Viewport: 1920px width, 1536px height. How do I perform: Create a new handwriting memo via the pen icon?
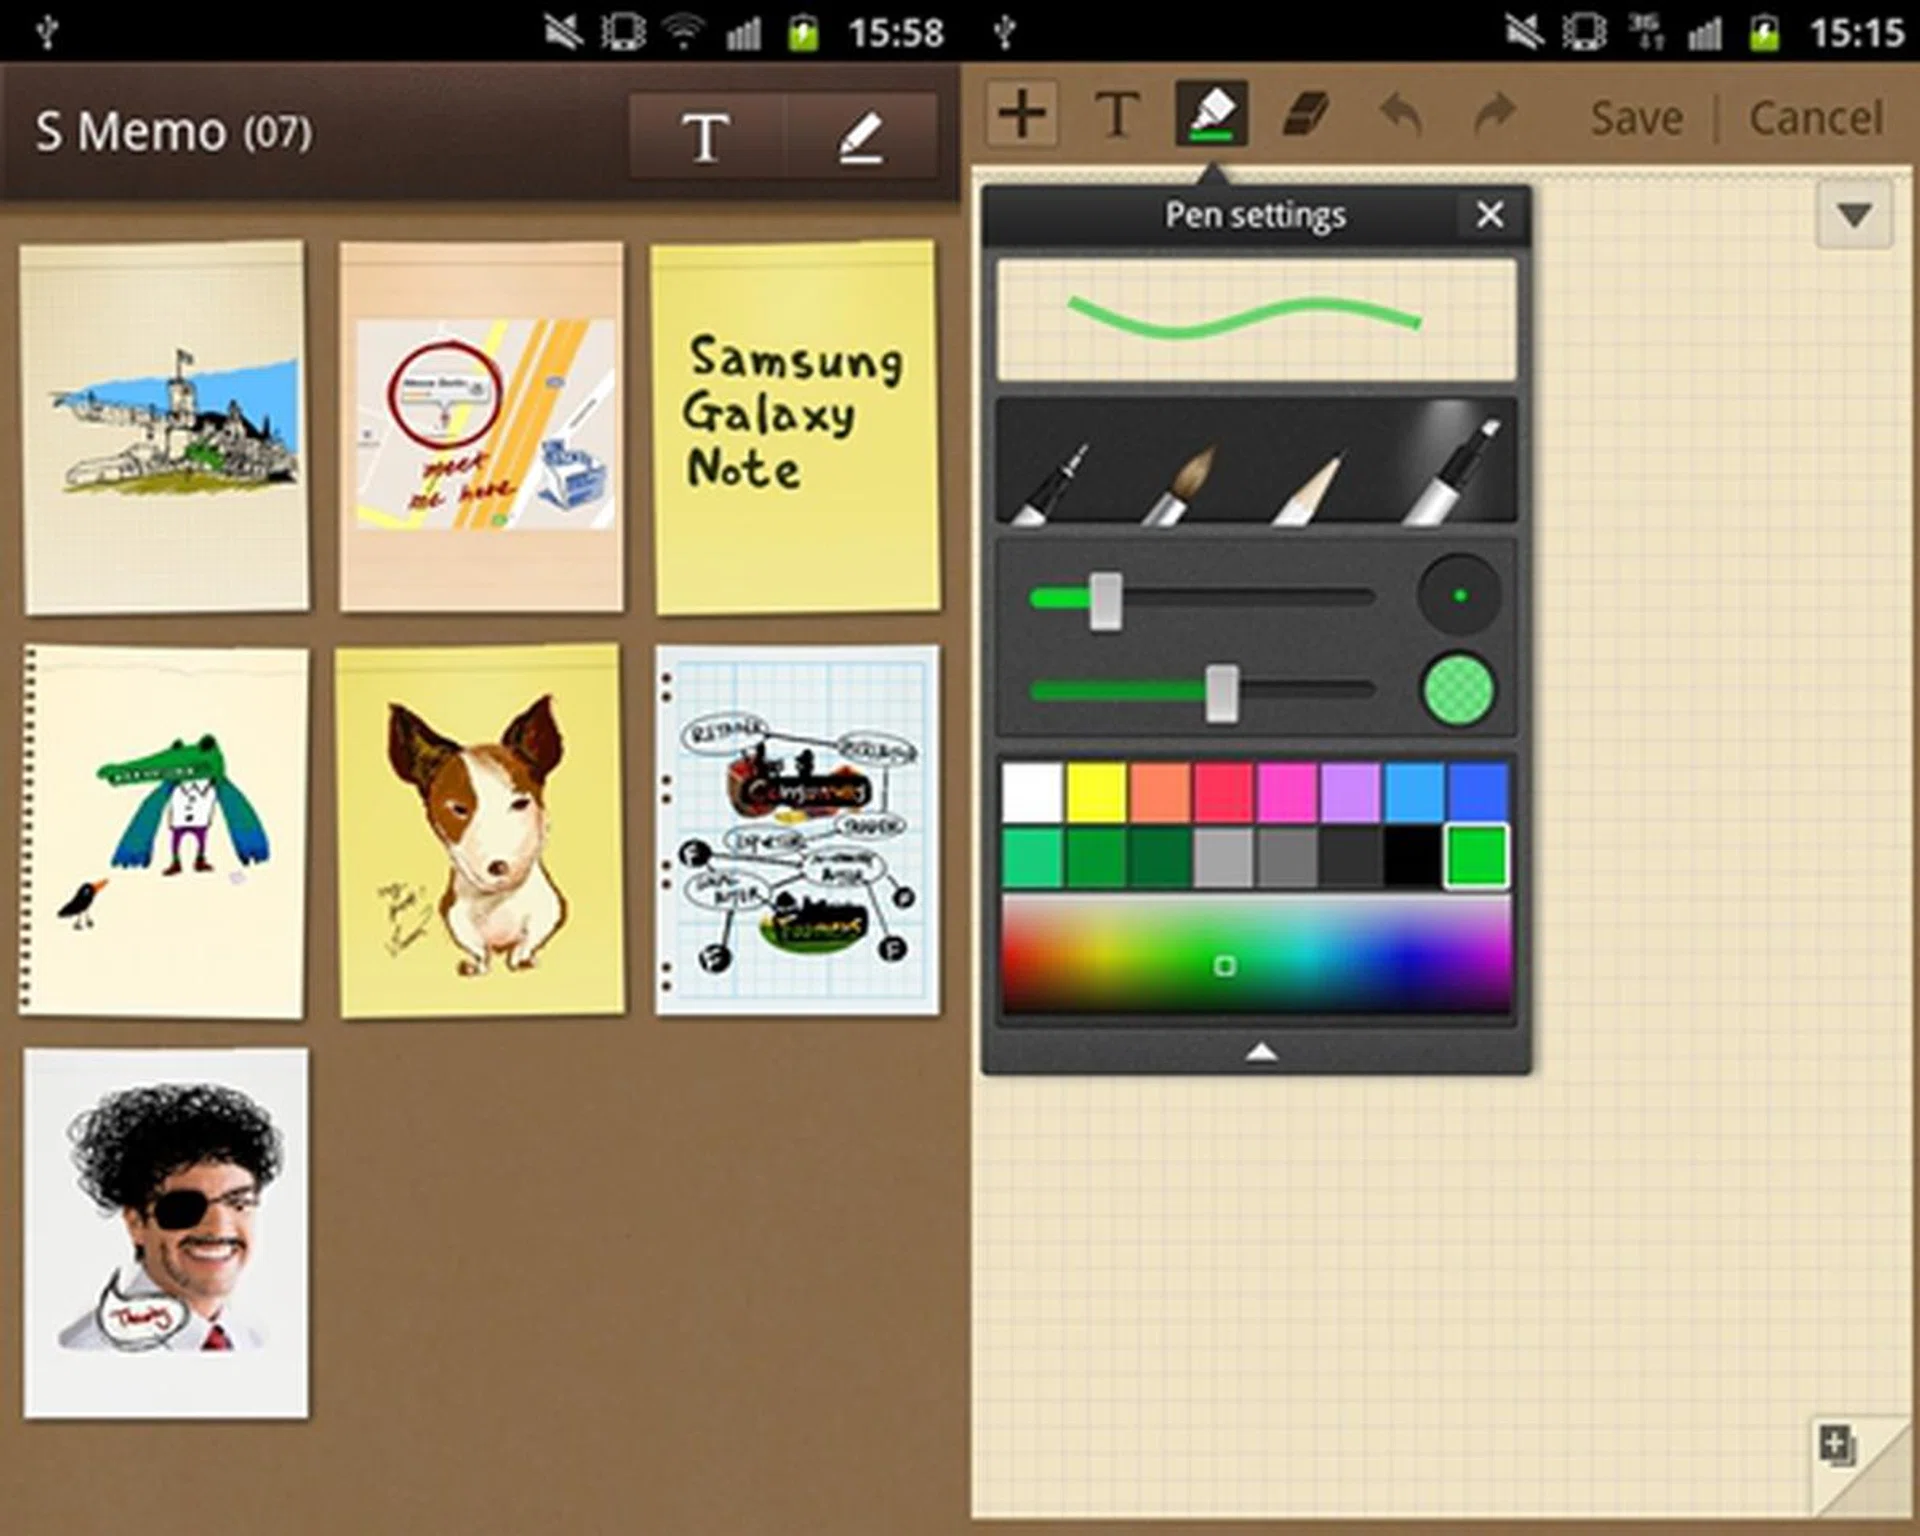860,137
